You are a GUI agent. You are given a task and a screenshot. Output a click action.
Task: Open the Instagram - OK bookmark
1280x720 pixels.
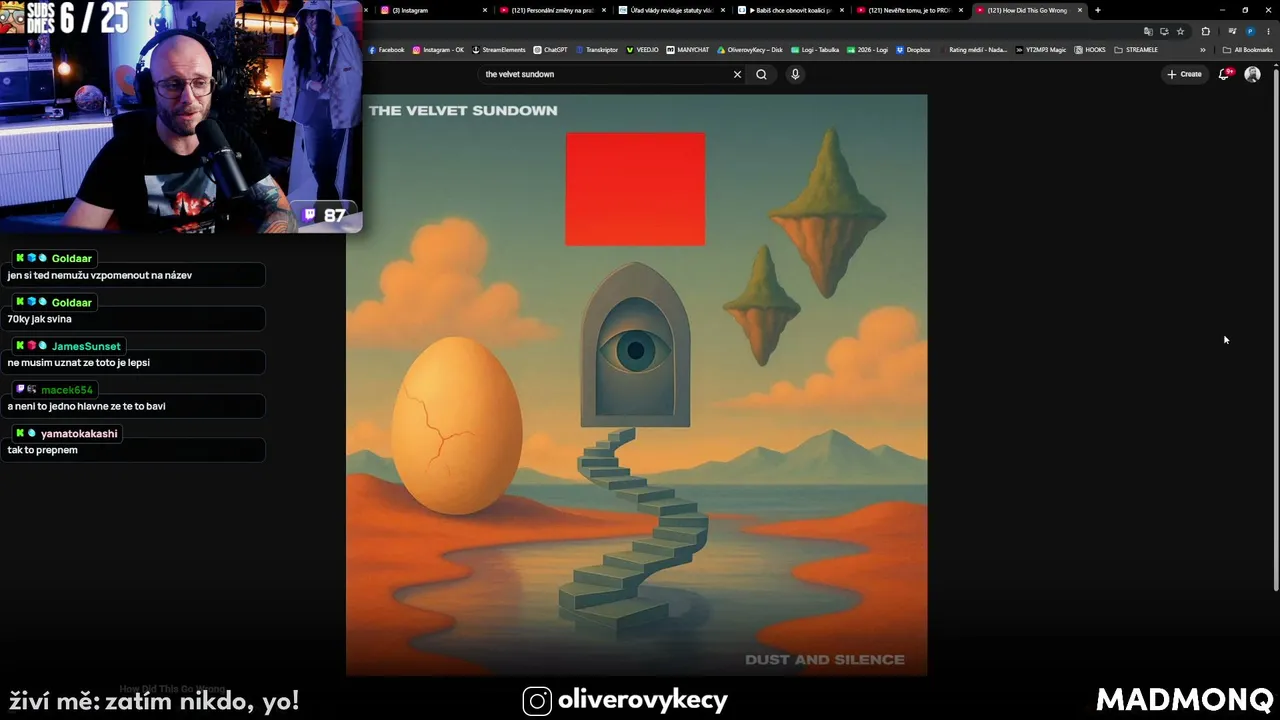(439, 50)
